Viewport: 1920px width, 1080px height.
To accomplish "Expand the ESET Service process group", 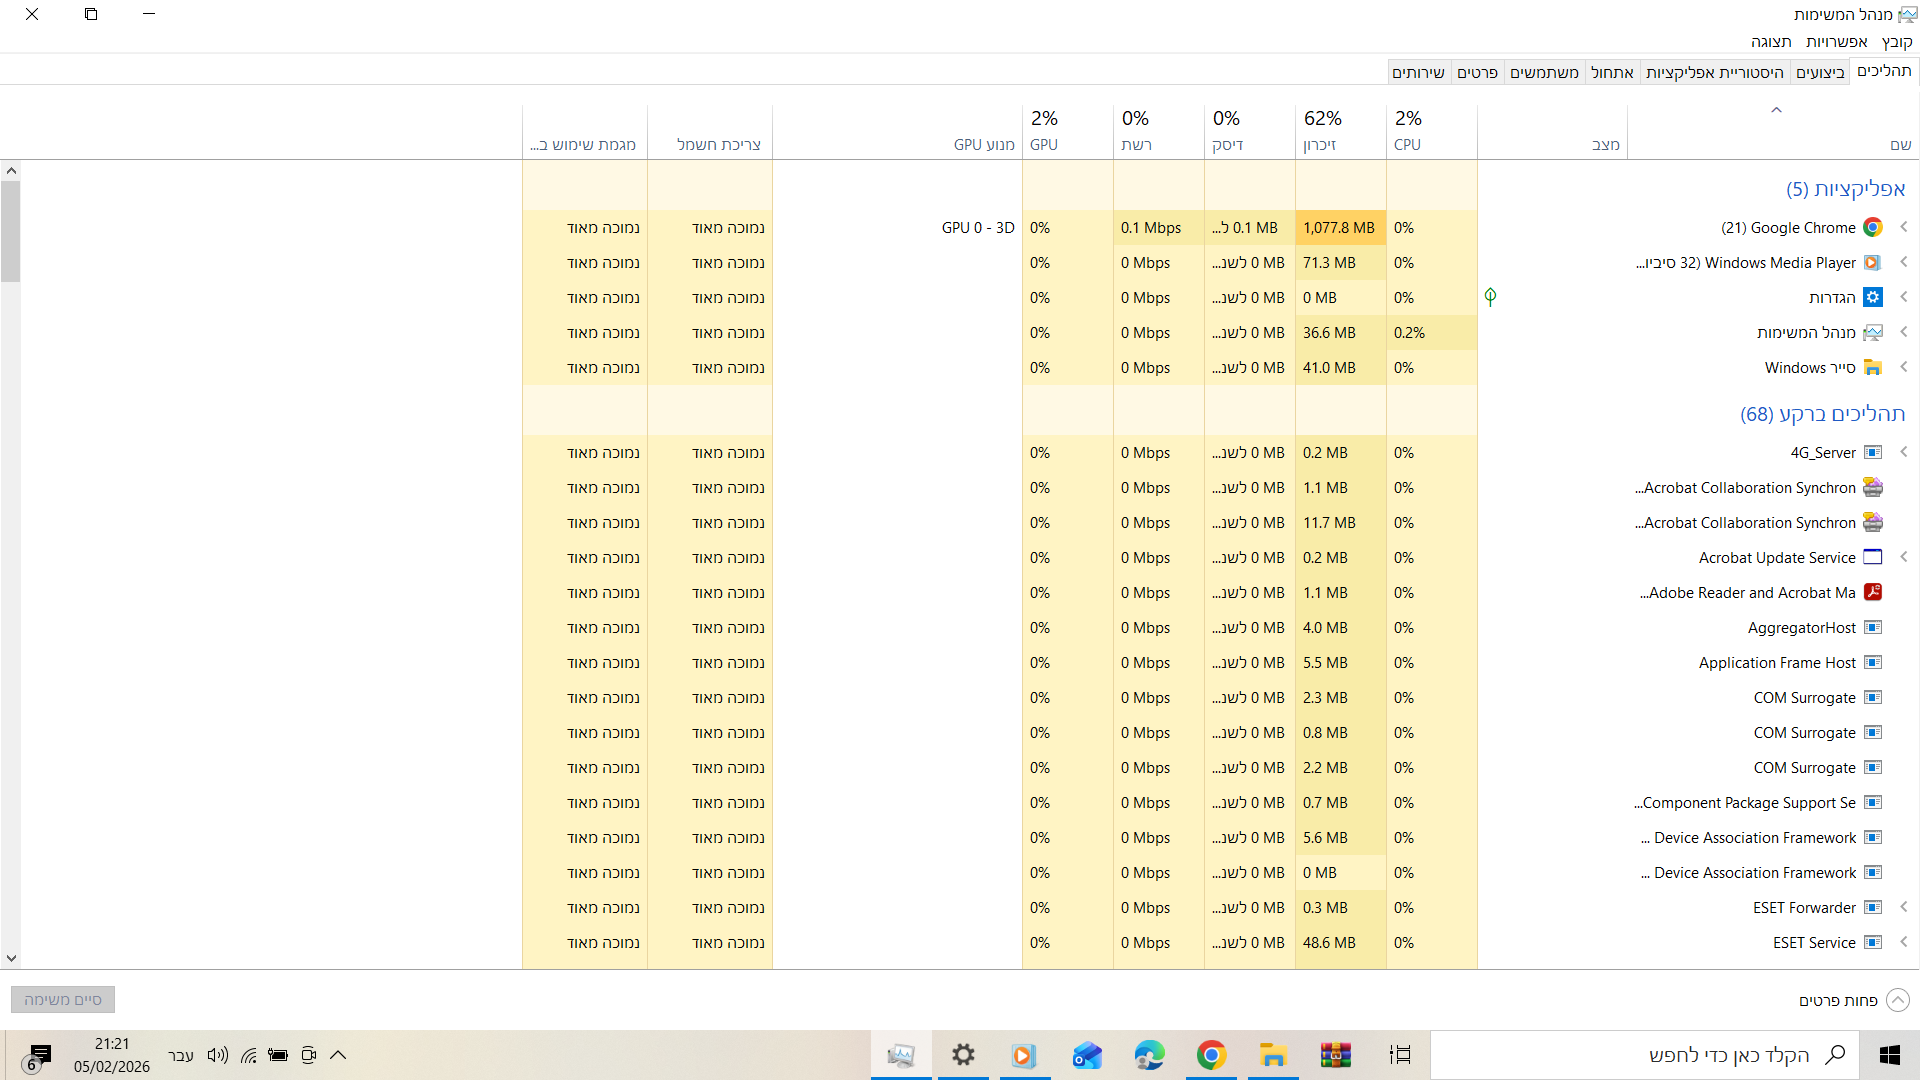I will [1904, 942].
